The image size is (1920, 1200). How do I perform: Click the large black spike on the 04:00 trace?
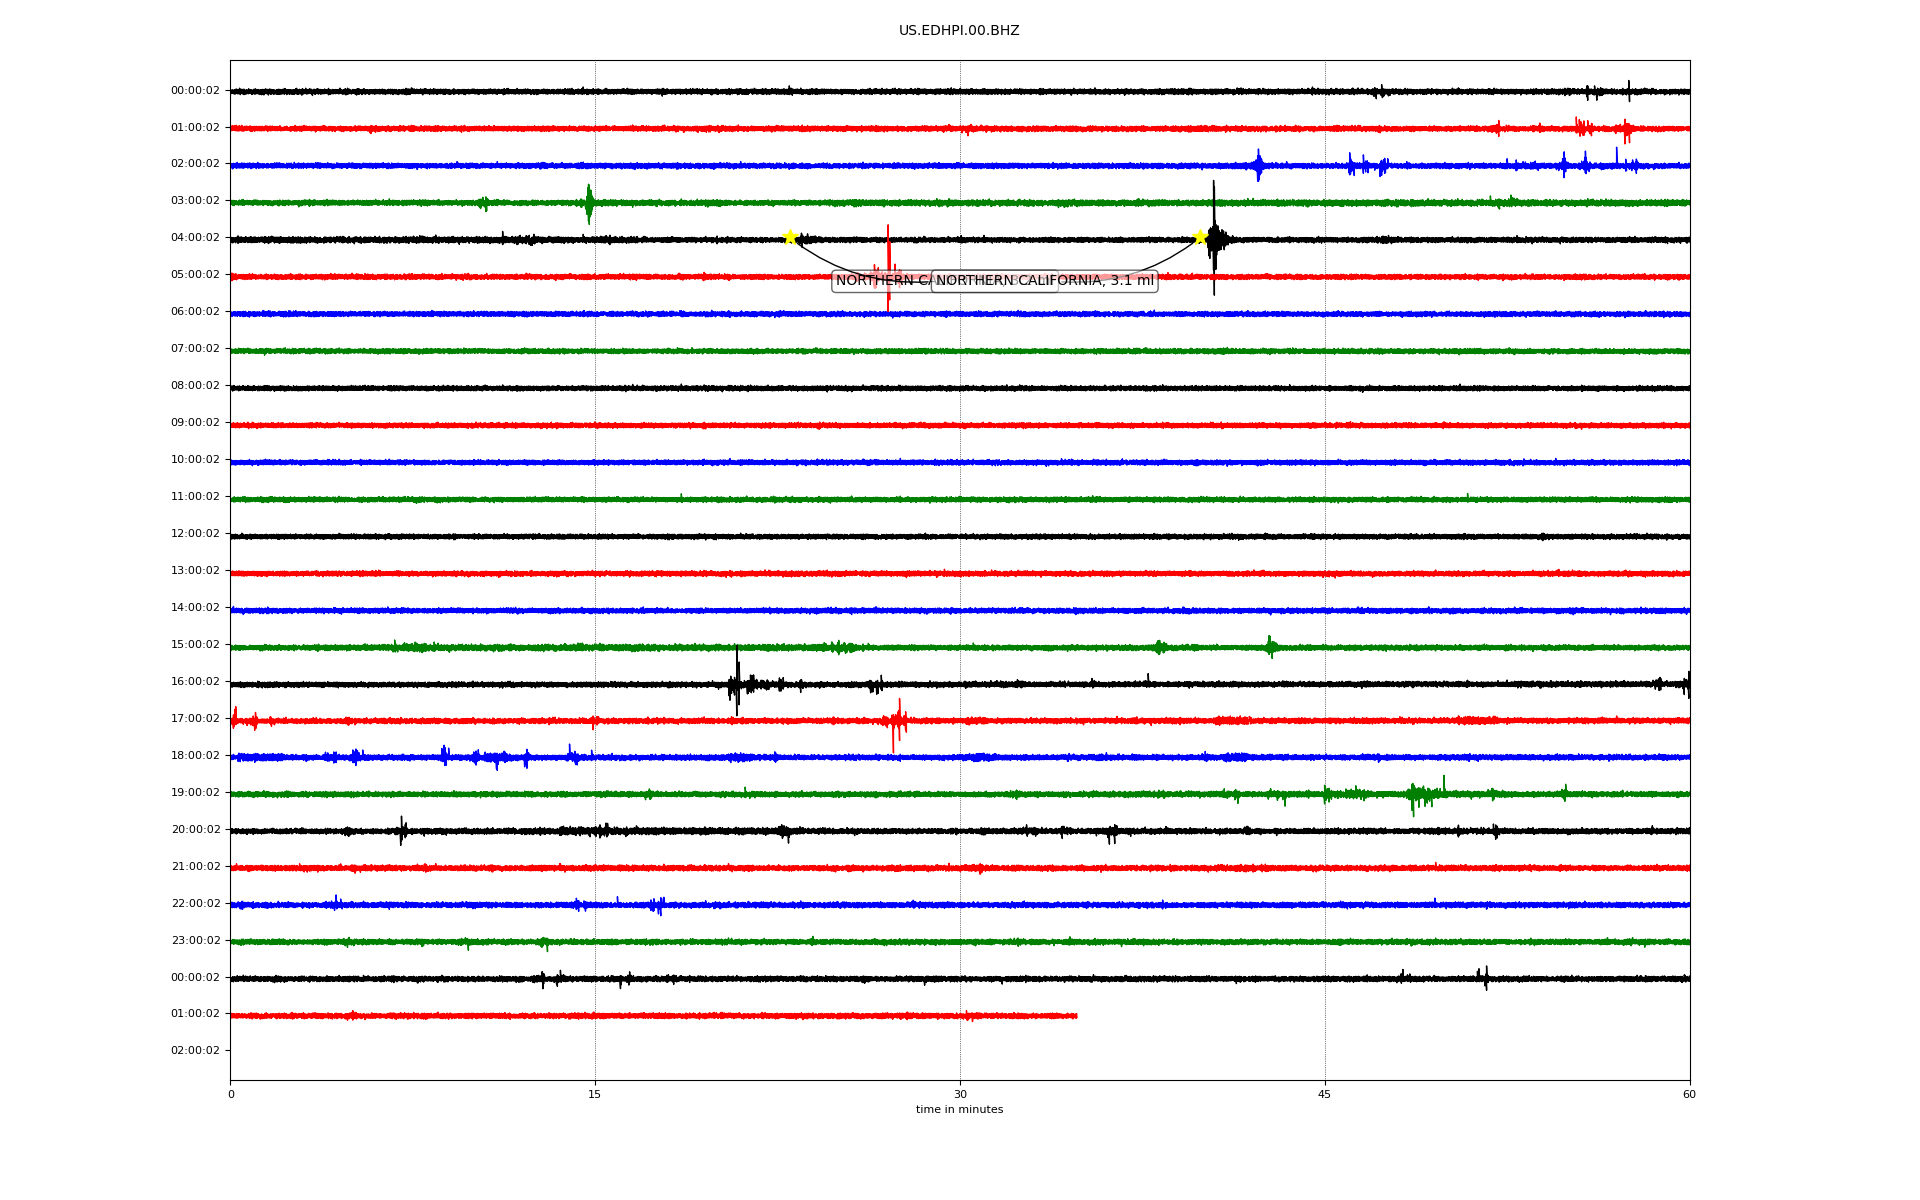click(1214, 239)
